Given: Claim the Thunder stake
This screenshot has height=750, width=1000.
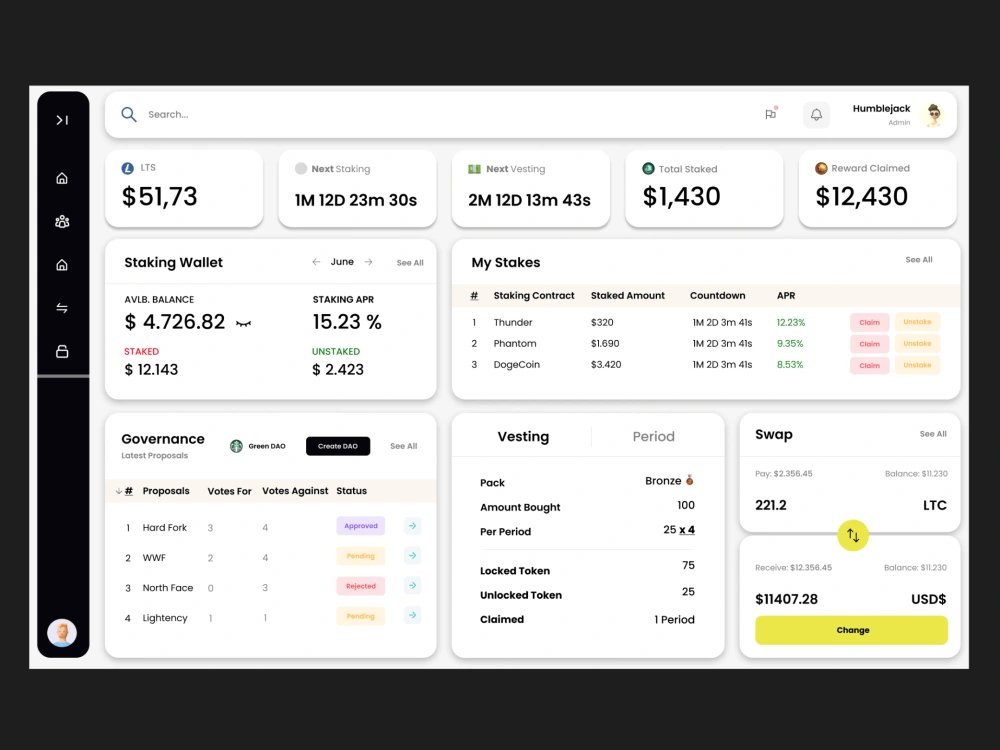Looking at the screenshot, I should click(869, 323).
